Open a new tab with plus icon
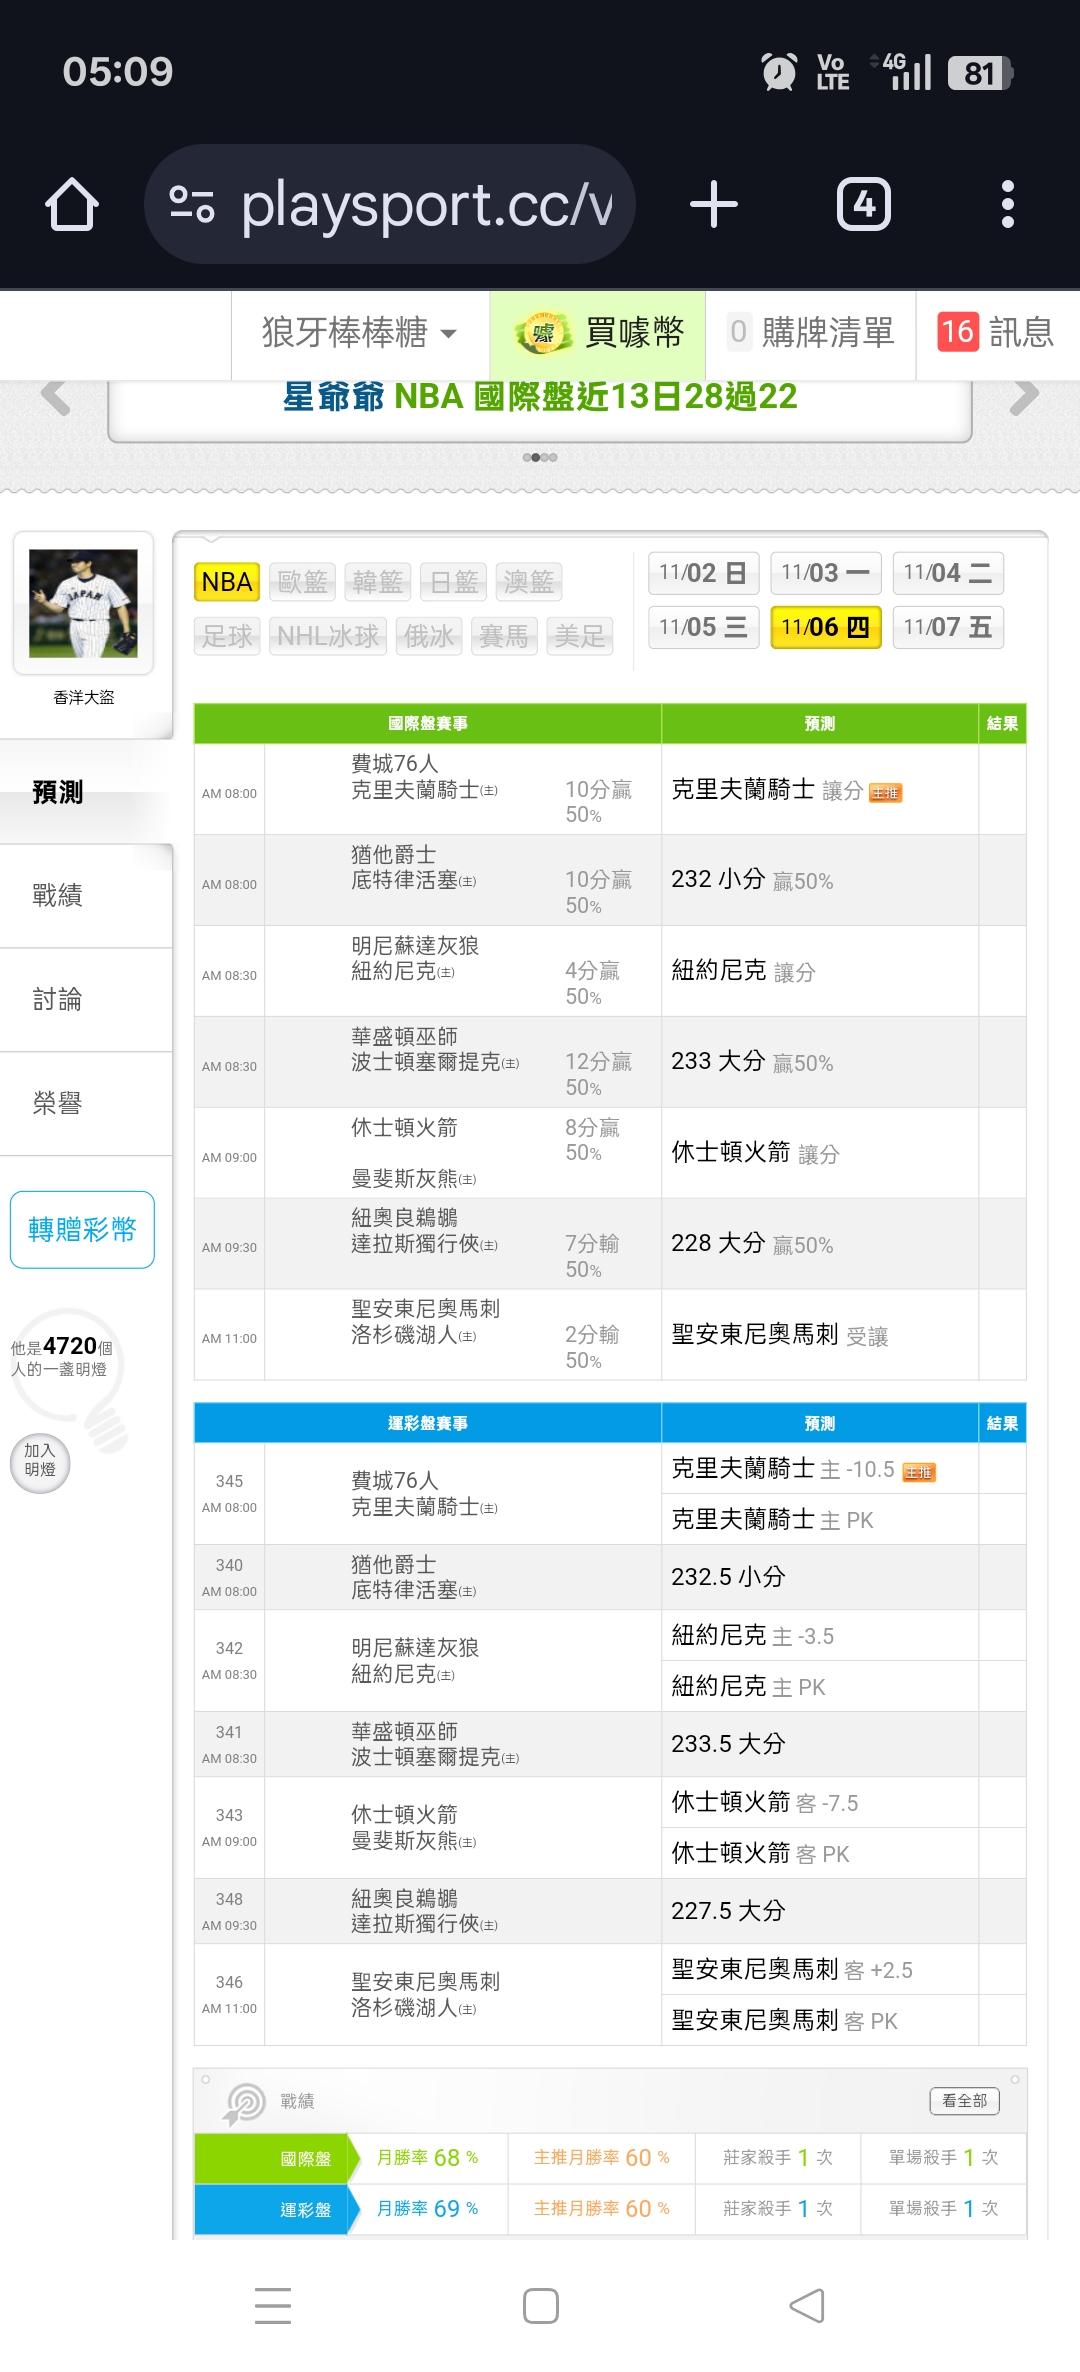The image size is (1080, 2372). coord(713,205)
